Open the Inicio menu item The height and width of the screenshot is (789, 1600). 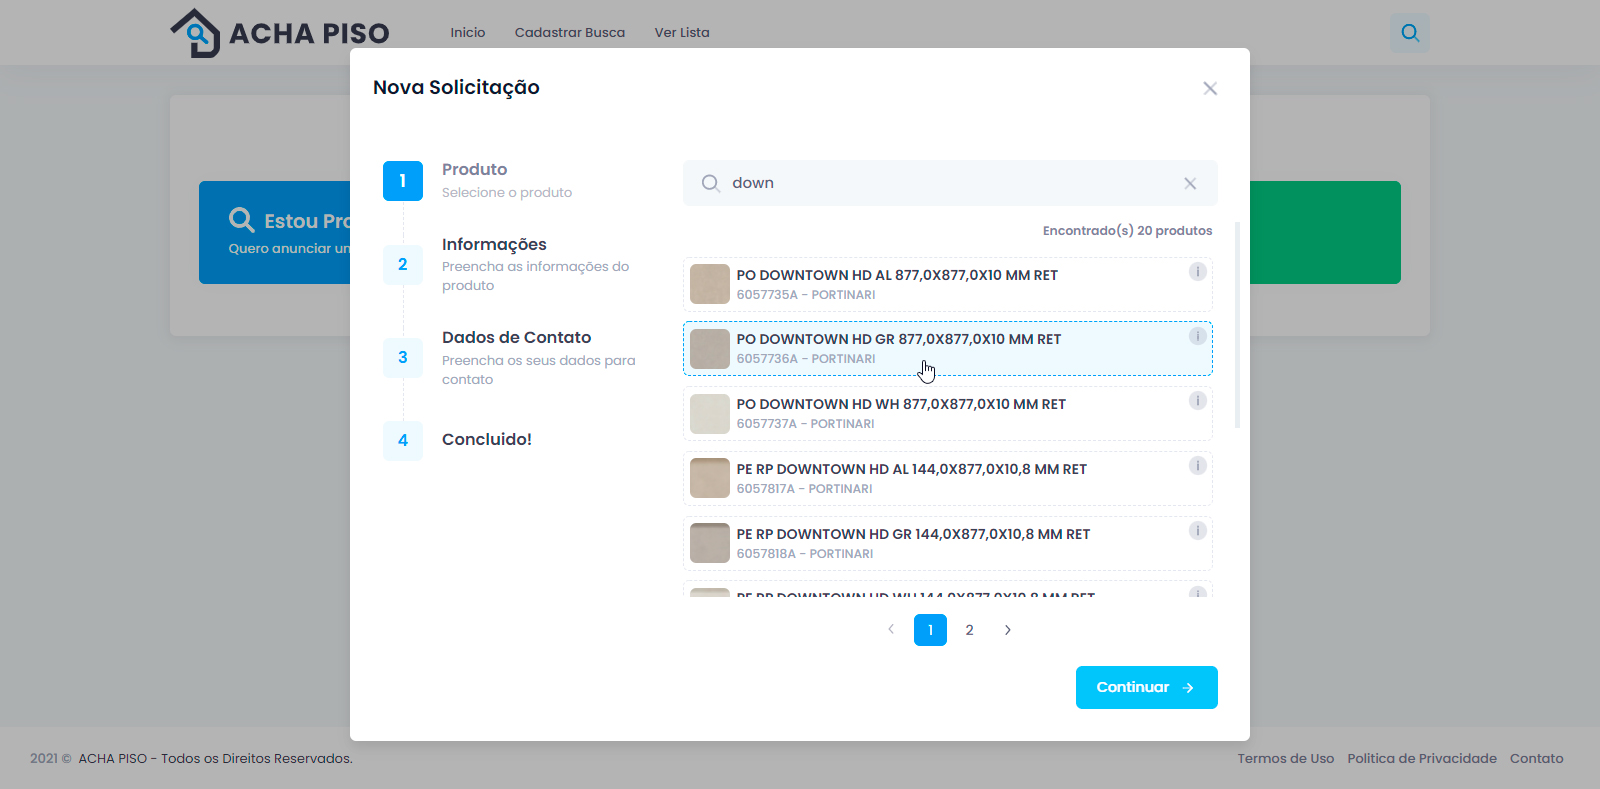point(468,33)
